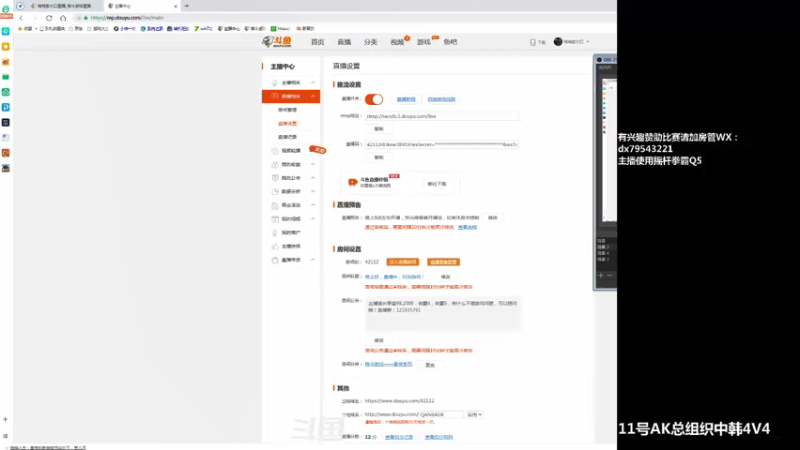
Task: Click the browser forward arrow
Action: [x=35, y=18]
